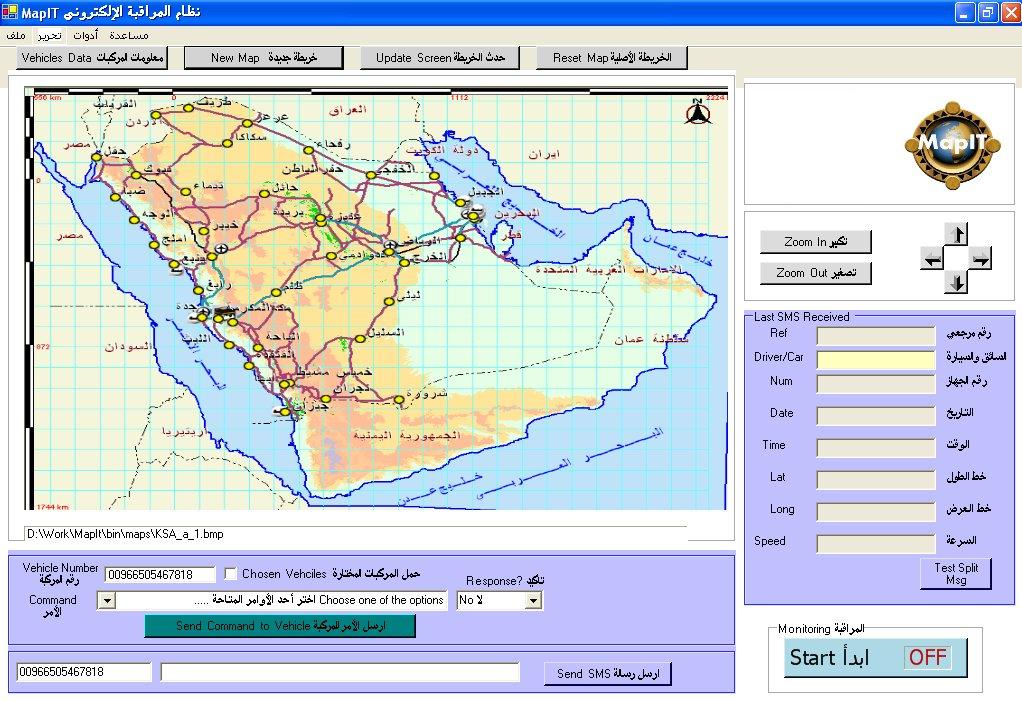The height and width of the screenshot is (701, 1022).
Task: Focus the yellow Driver/Car field
Action: pos(875,358)
